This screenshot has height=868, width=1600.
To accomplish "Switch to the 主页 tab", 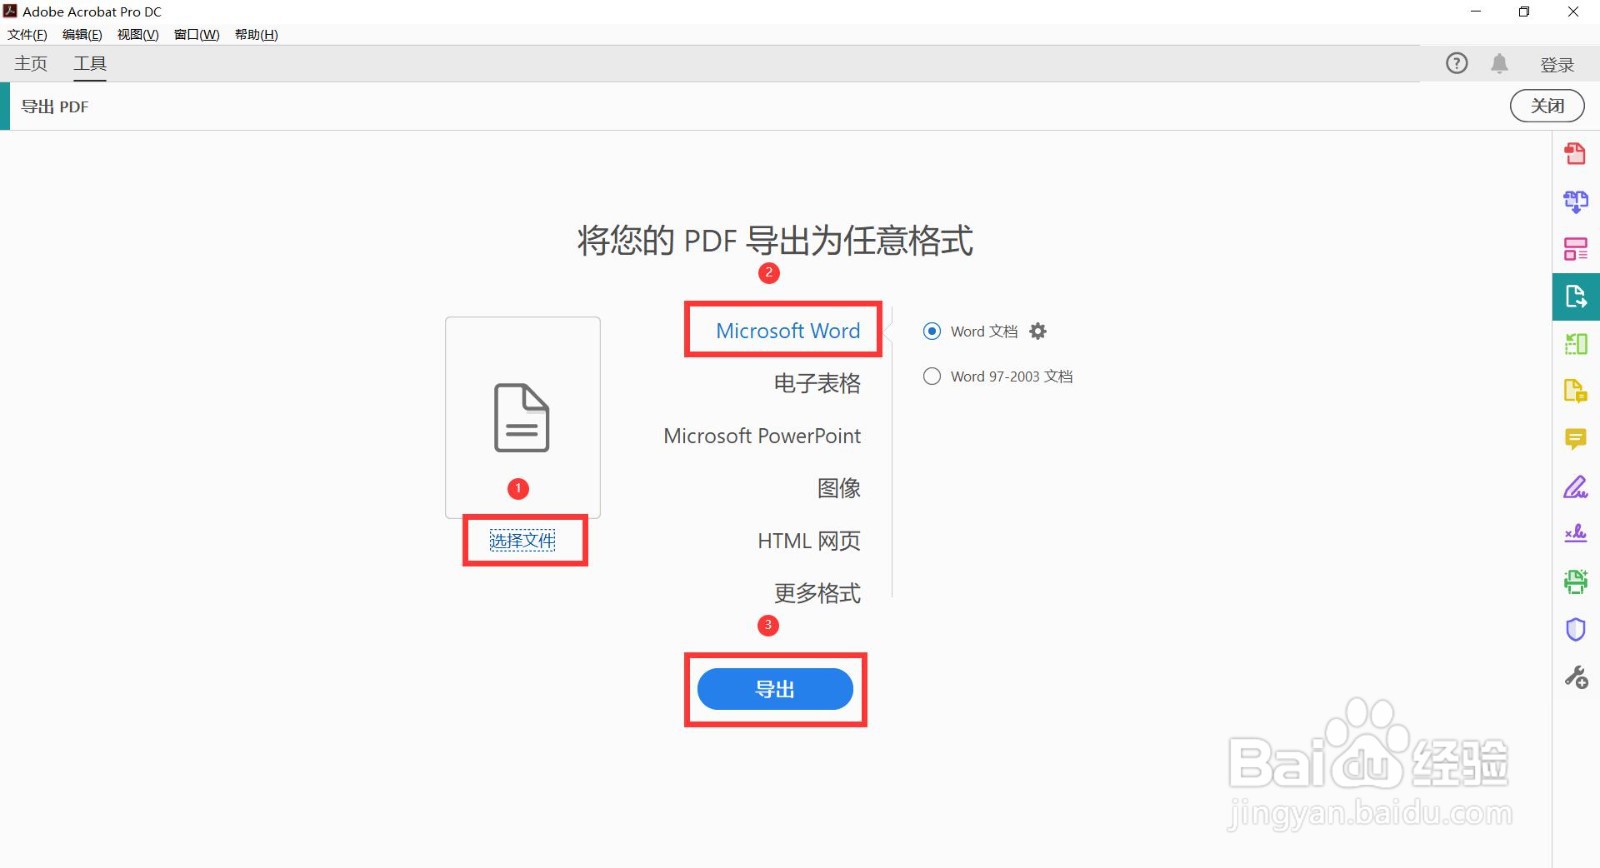I will pyautogui.click(x=31, y=63).
